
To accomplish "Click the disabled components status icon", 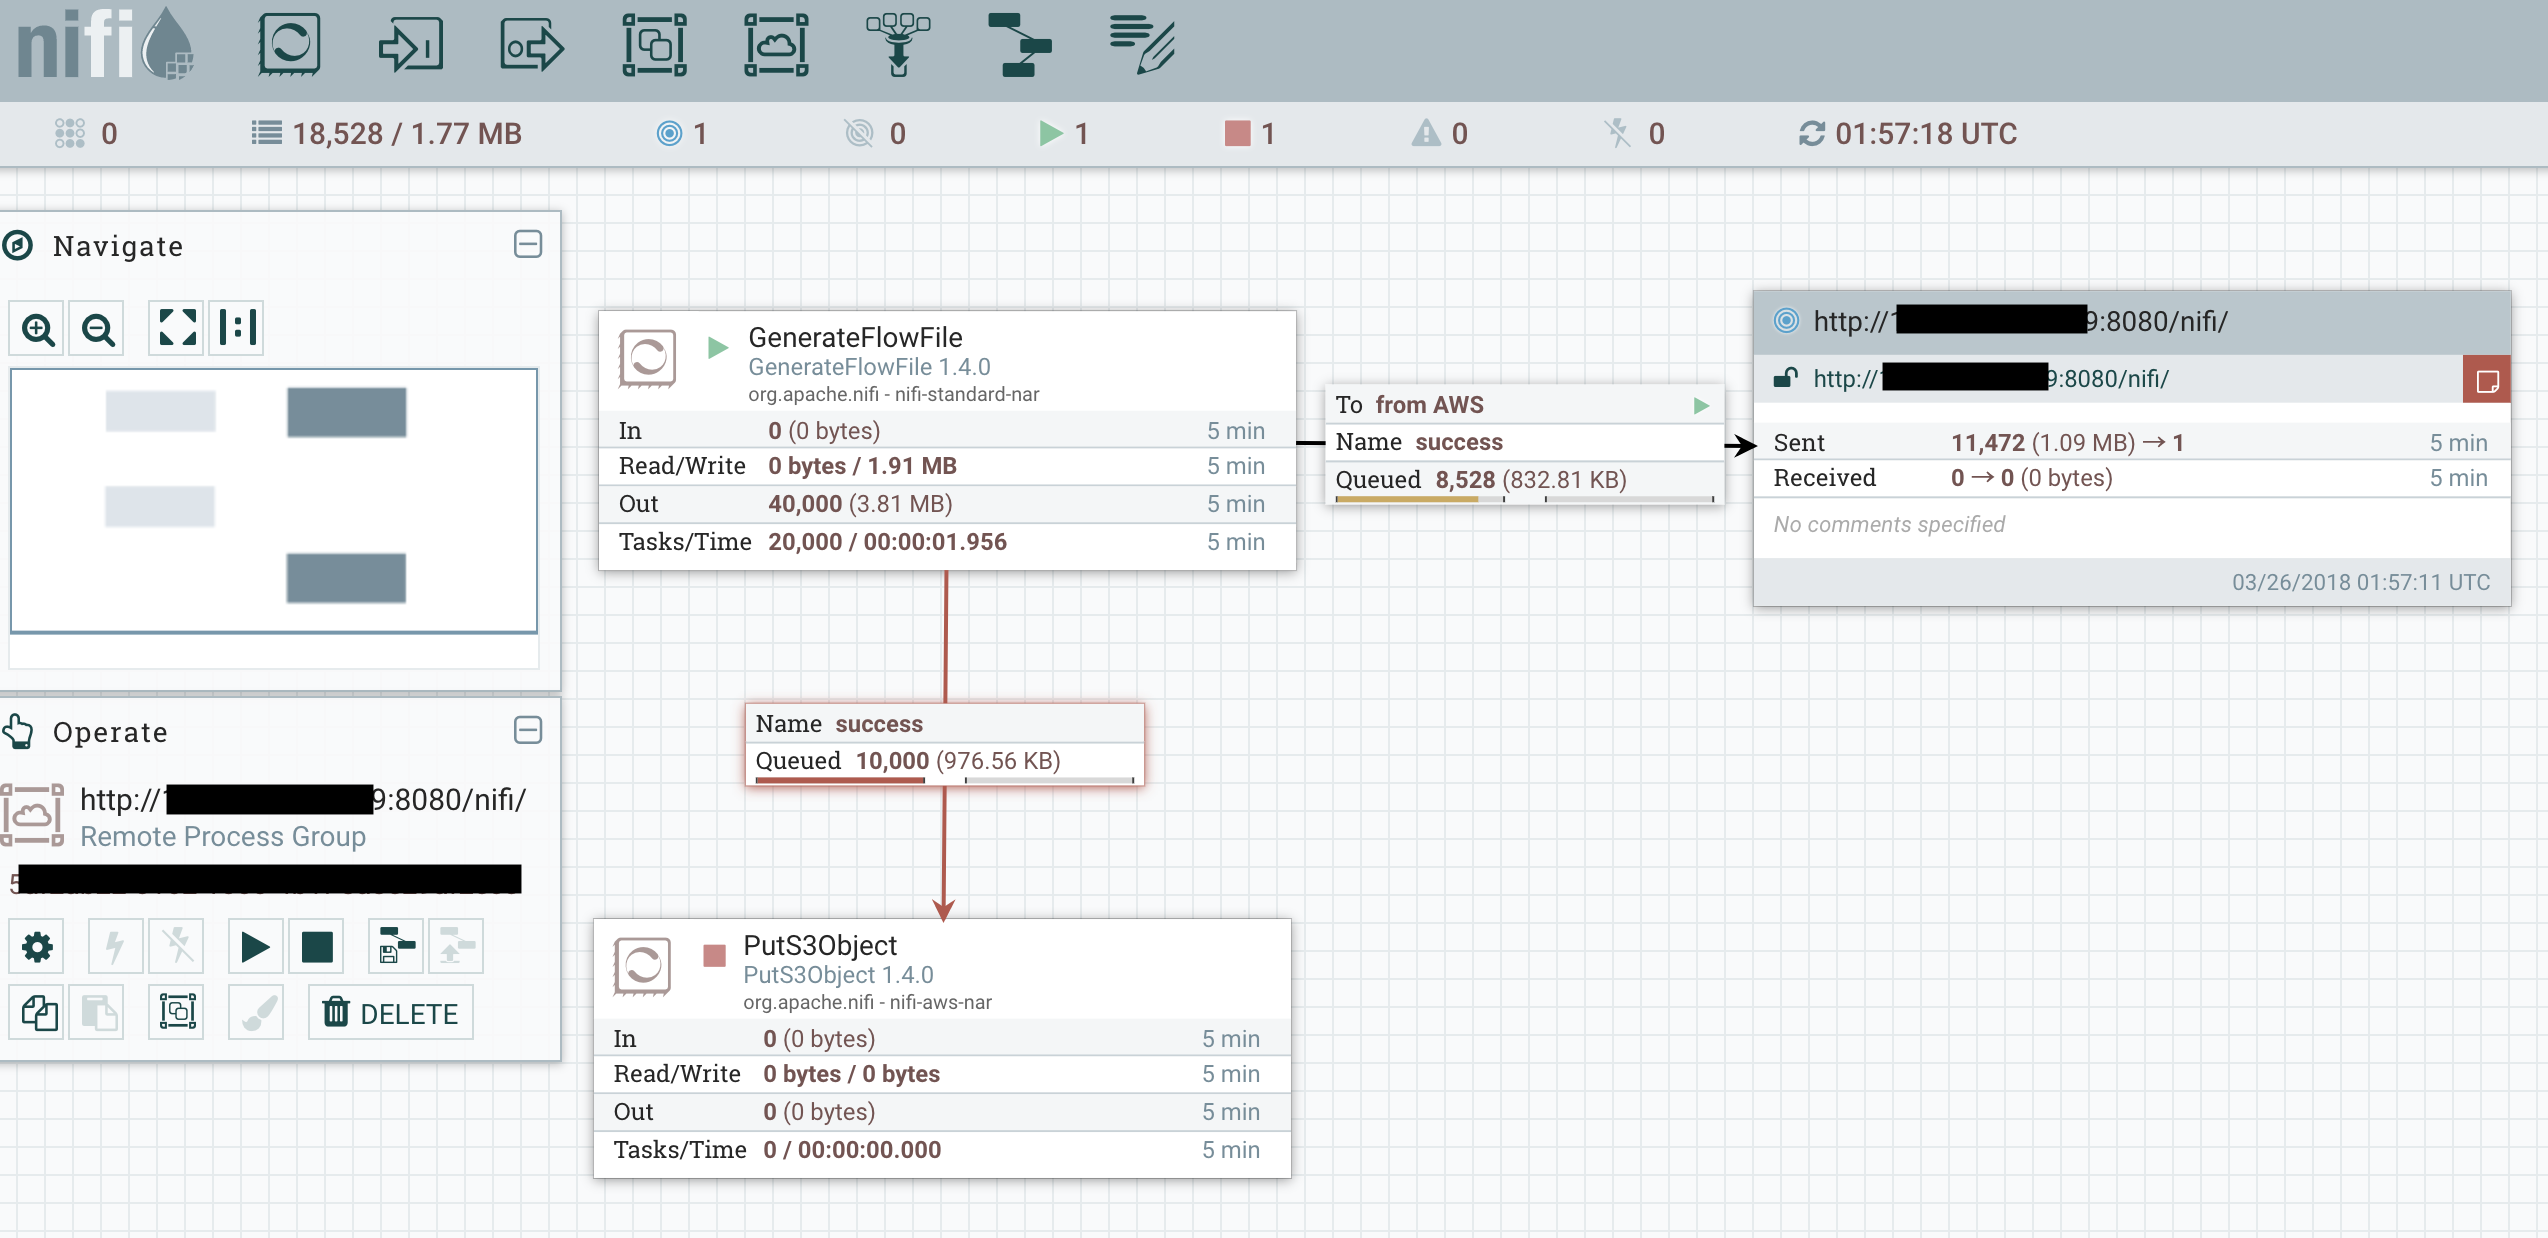I will click(1617, 133).
